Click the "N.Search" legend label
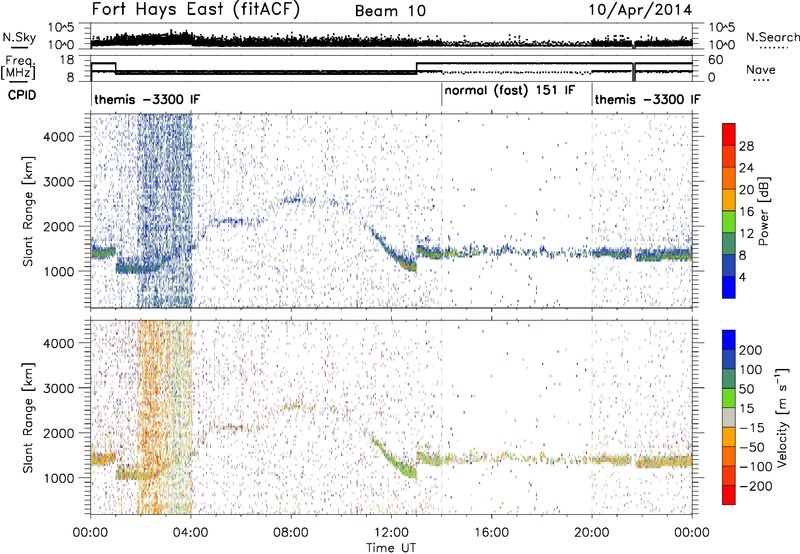The image size is (800, 554). (772, 37)
